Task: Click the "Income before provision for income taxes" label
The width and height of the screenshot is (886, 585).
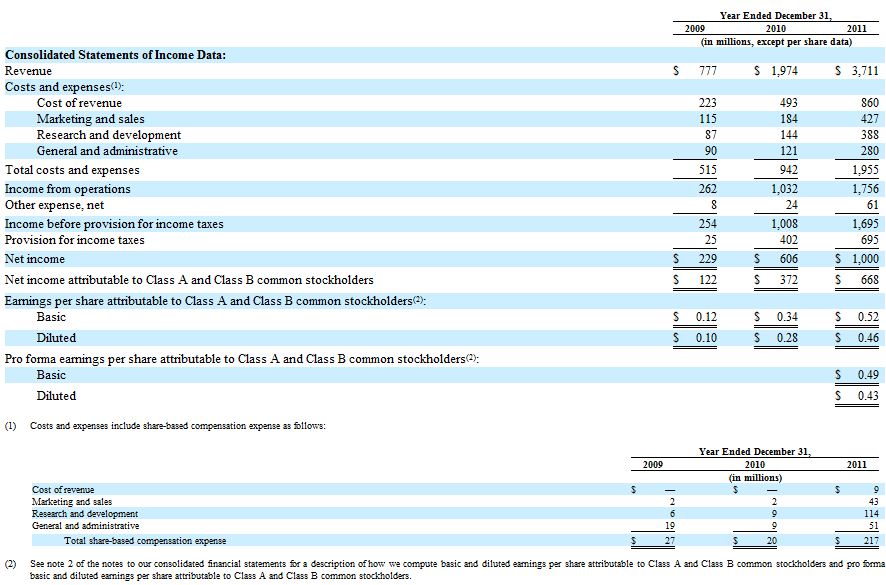Action: (x=114, y=224)
